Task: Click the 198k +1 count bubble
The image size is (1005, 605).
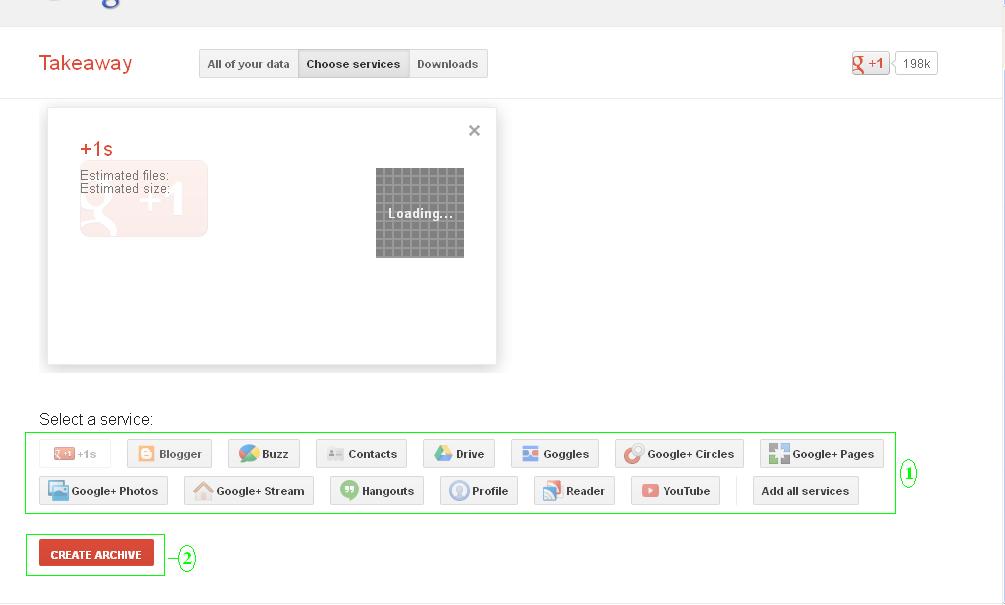Action: (x=916, y=63)
